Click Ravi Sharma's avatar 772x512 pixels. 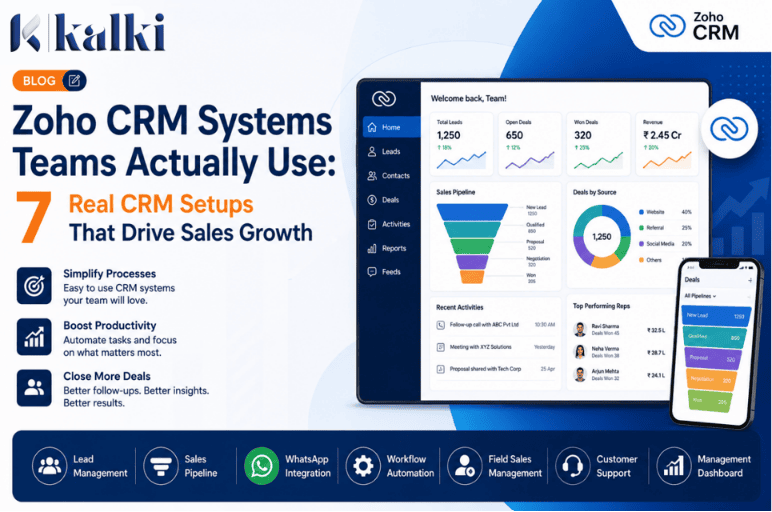pyautogui.click(x=580, y=329)
